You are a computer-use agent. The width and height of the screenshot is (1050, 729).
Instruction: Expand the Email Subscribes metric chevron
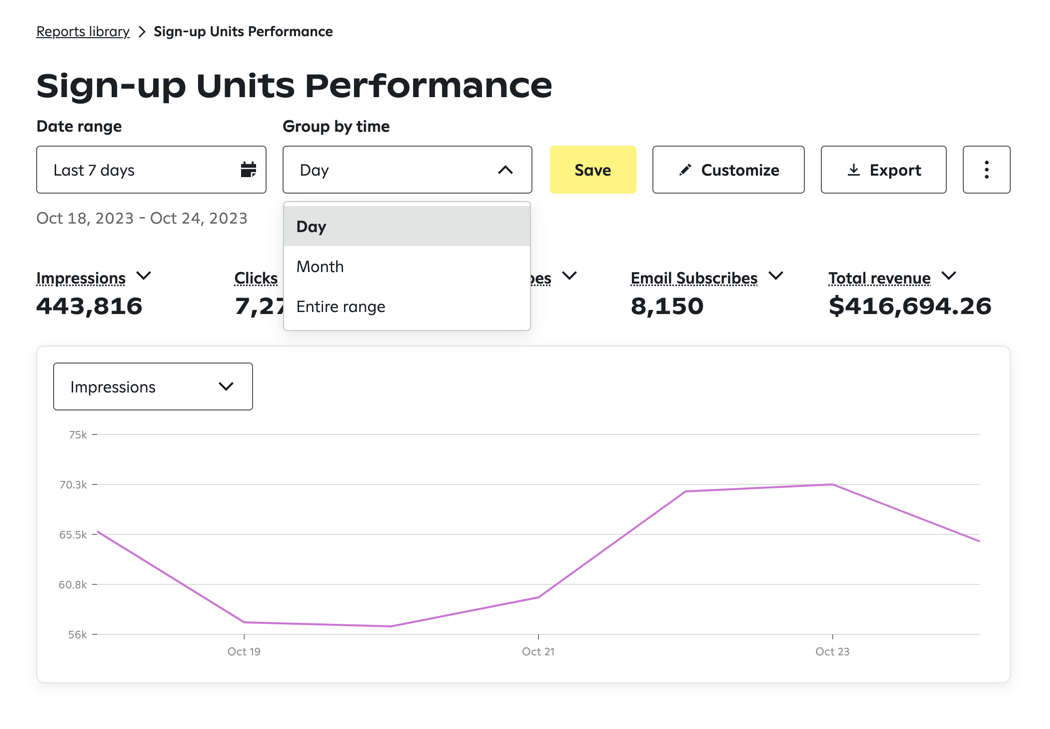[x=776, y=276]
